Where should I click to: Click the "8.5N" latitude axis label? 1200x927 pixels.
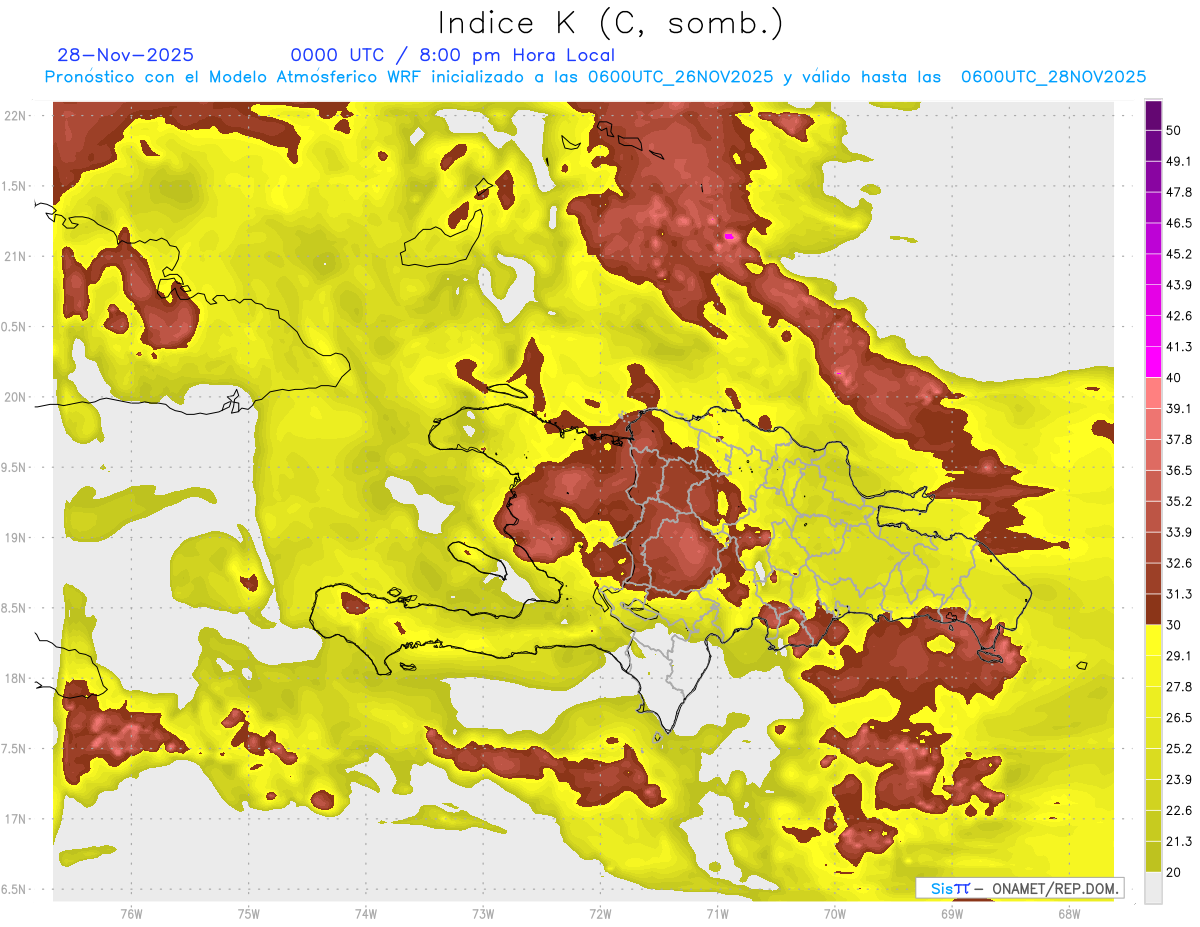(x=14, y=608)
